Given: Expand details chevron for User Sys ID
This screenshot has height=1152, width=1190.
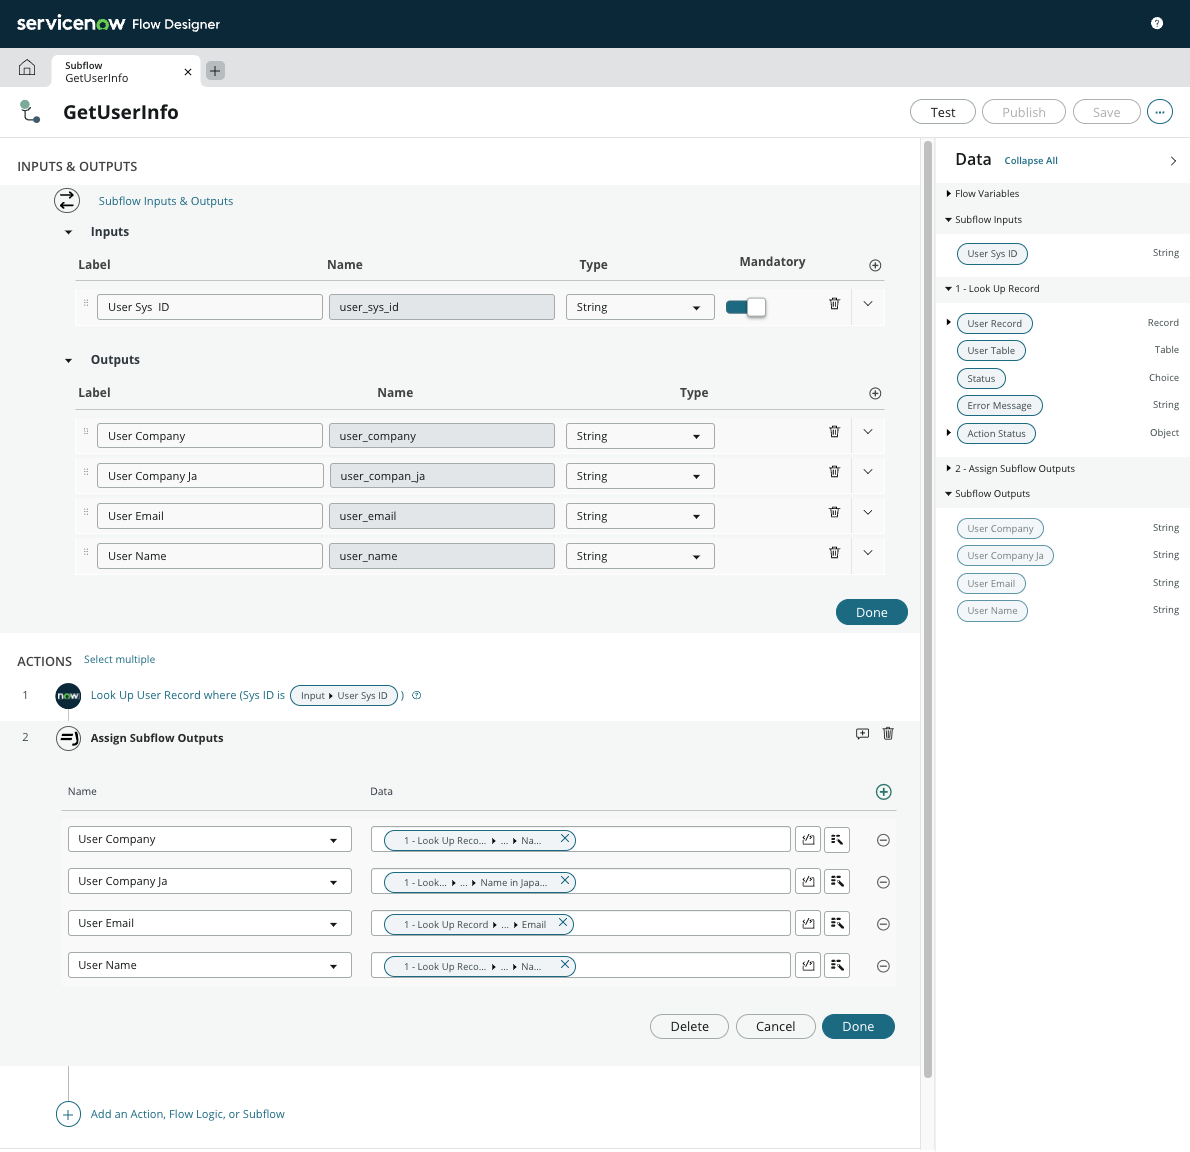Looking at the screenshot, I should (x=867, y=304).
